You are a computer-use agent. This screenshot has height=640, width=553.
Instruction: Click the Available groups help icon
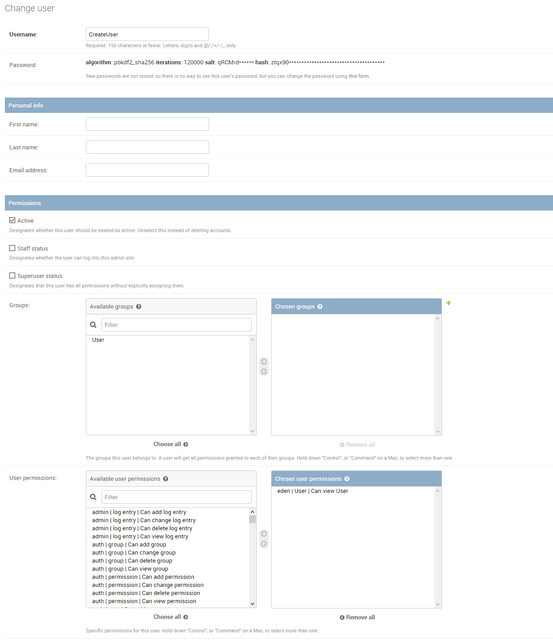[x=139, y=307]
